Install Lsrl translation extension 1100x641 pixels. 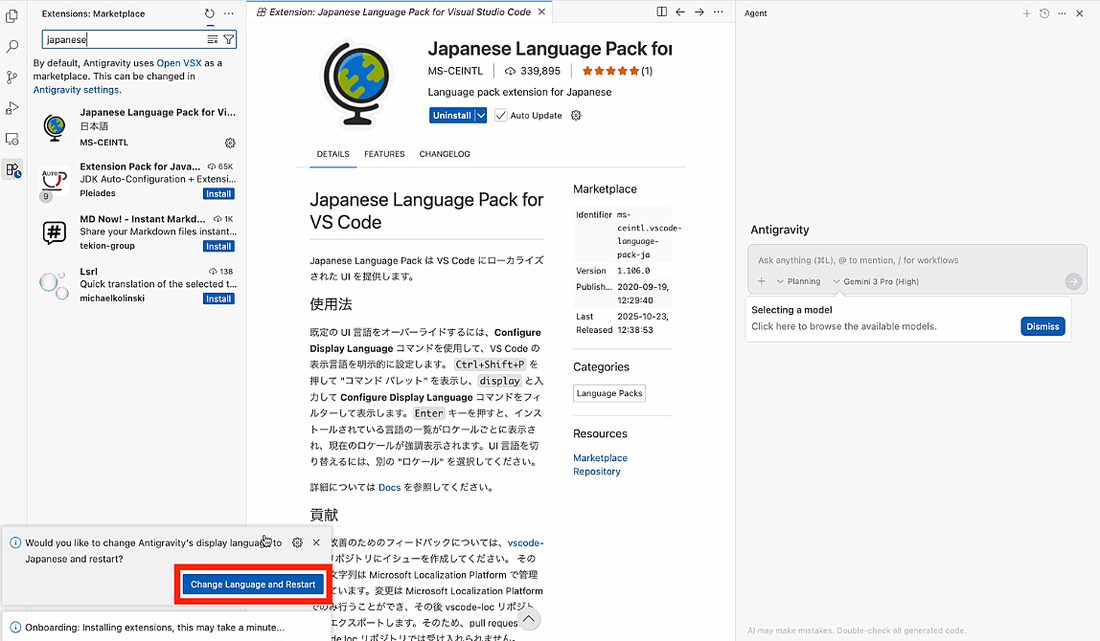219,299
